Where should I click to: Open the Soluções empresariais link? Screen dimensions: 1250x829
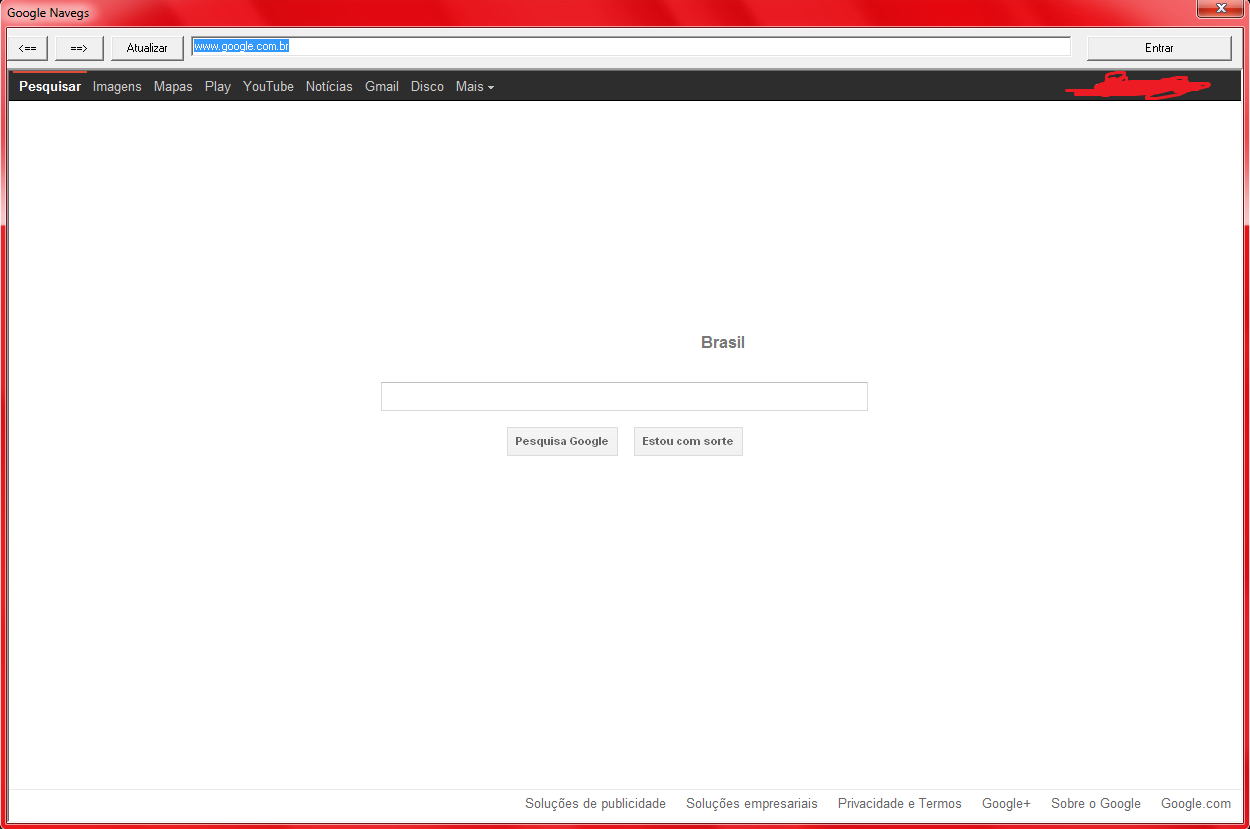[x=752, y=804]
